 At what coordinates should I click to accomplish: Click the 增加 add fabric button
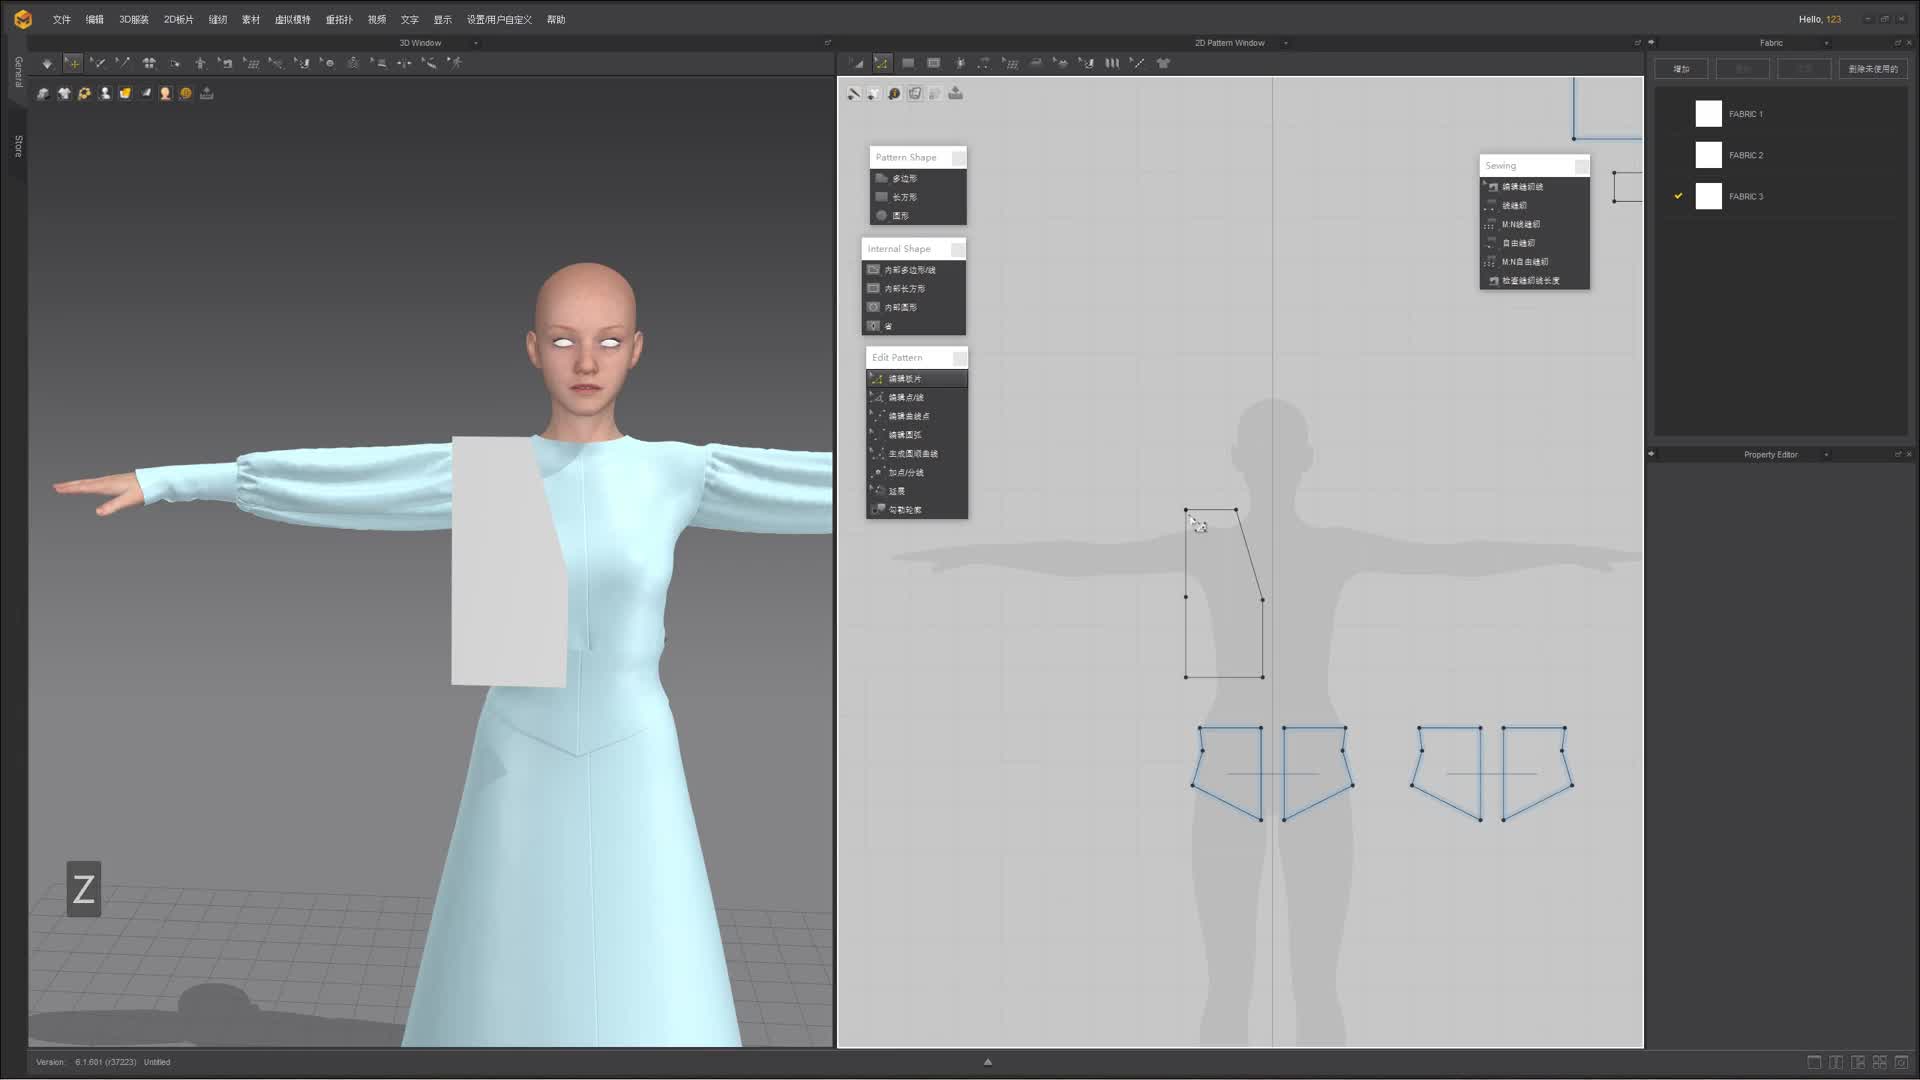pos(1681,69)
